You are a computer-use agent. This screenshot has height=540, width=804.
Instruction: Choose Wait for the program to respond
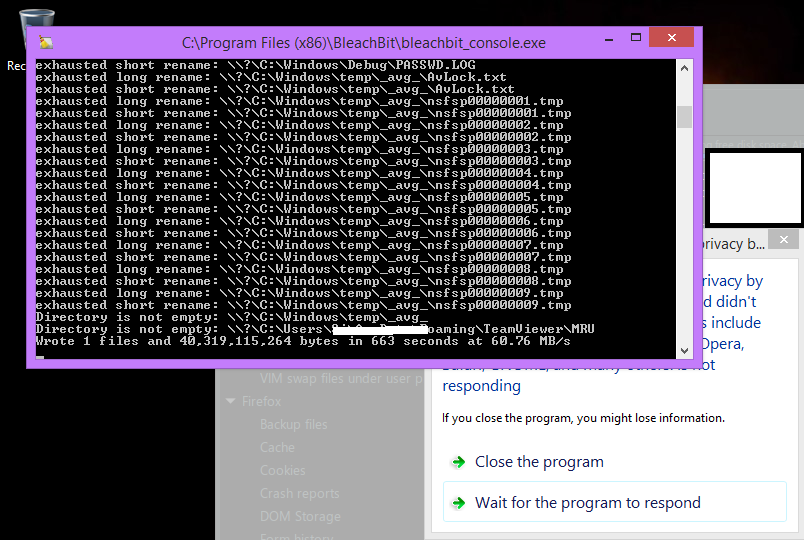pos(614,502)
